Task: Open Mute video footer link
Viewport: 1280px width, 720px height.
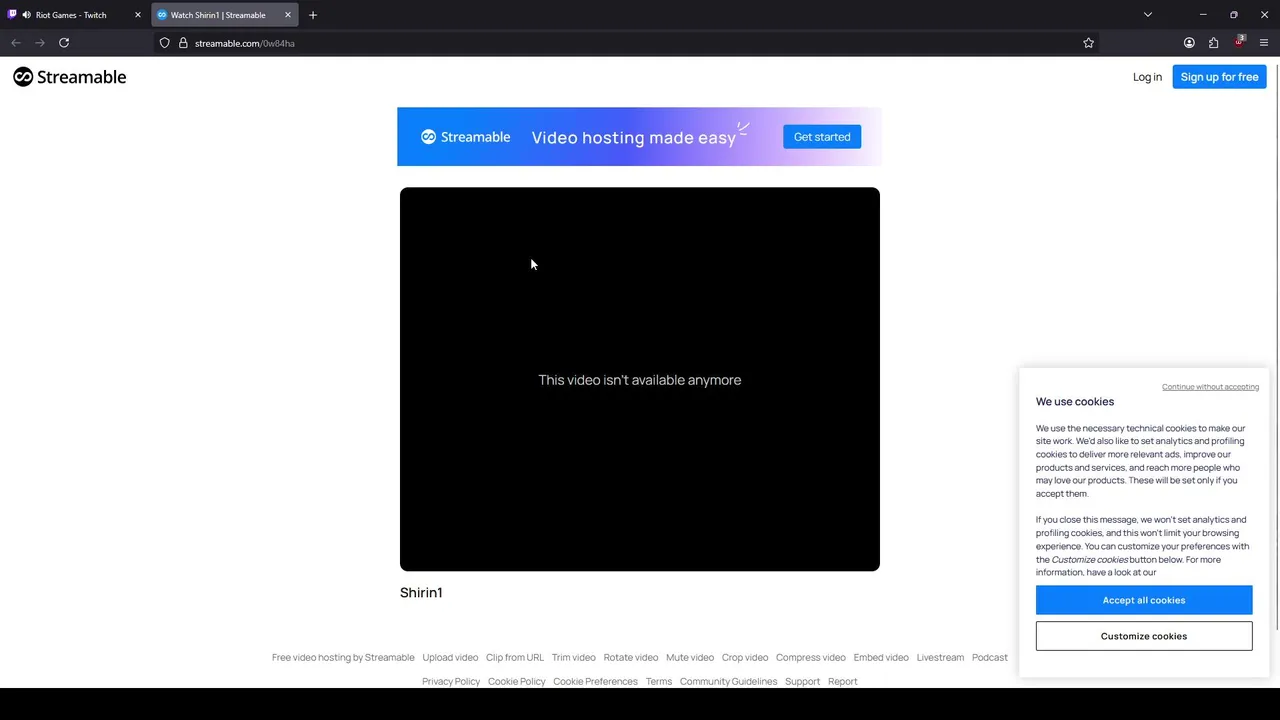Action: (x=690, y=657)
